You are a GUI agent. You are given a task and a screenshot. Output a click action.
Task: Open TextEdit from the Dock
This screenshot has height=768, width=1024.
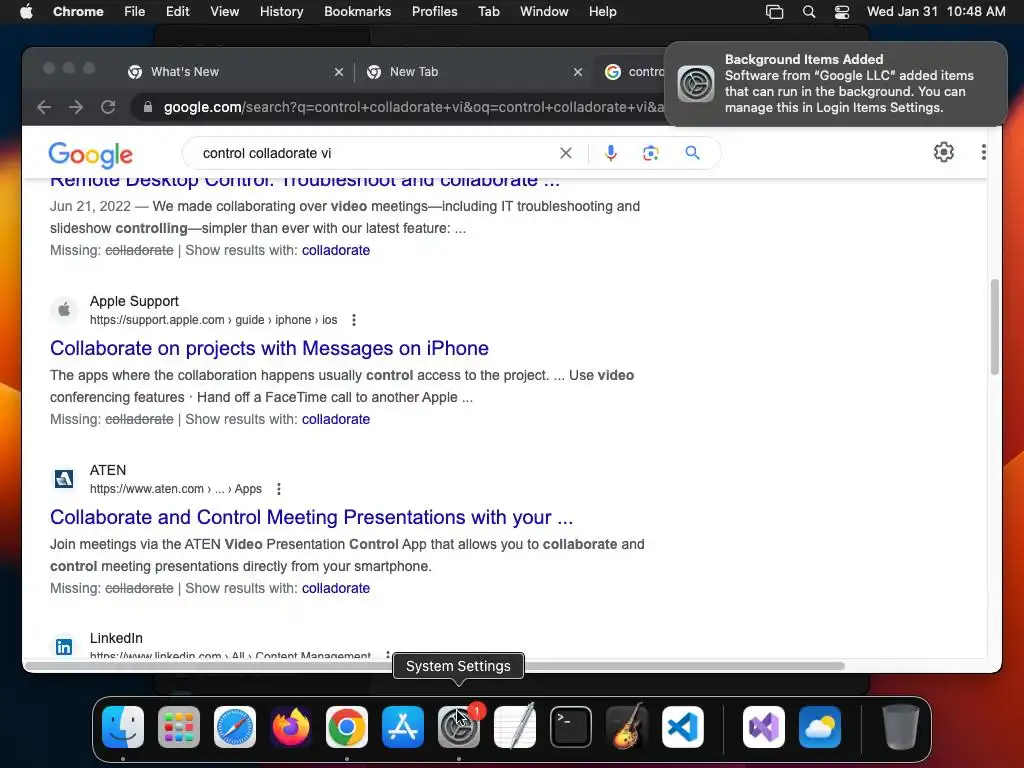(515, 727)
